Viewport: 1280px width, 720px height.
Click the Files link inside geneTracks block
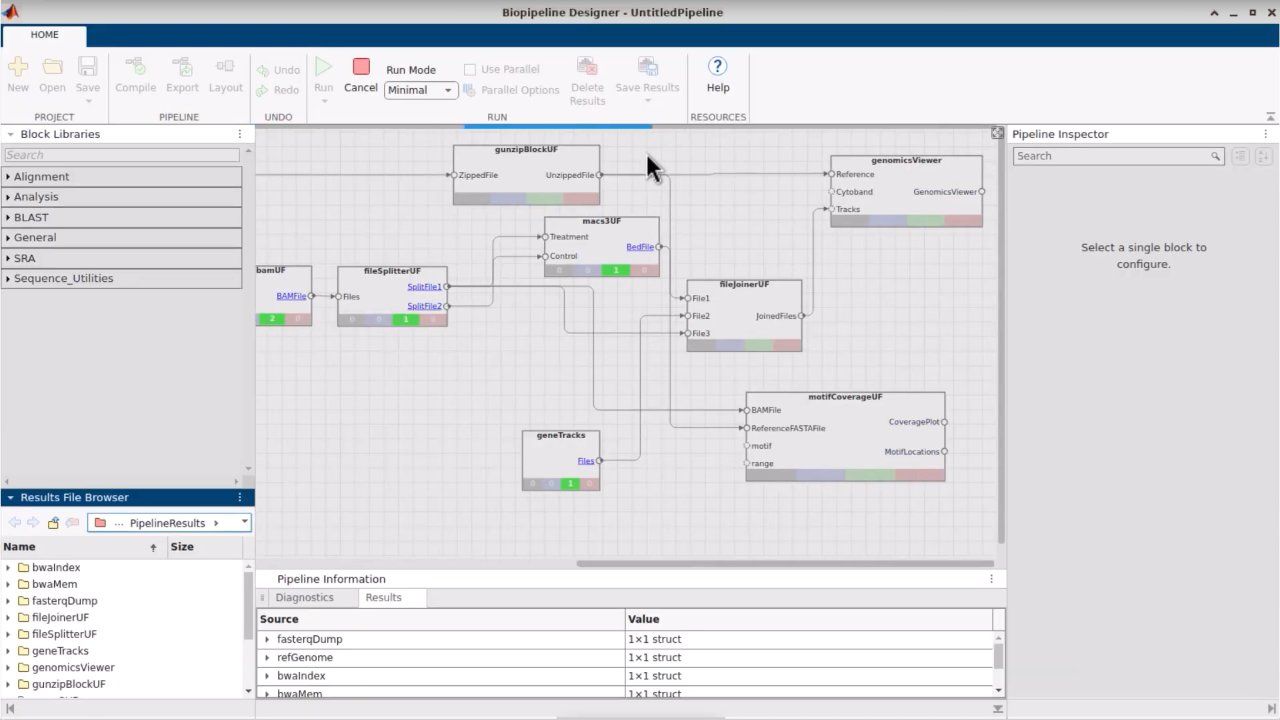tap(586, 460)
